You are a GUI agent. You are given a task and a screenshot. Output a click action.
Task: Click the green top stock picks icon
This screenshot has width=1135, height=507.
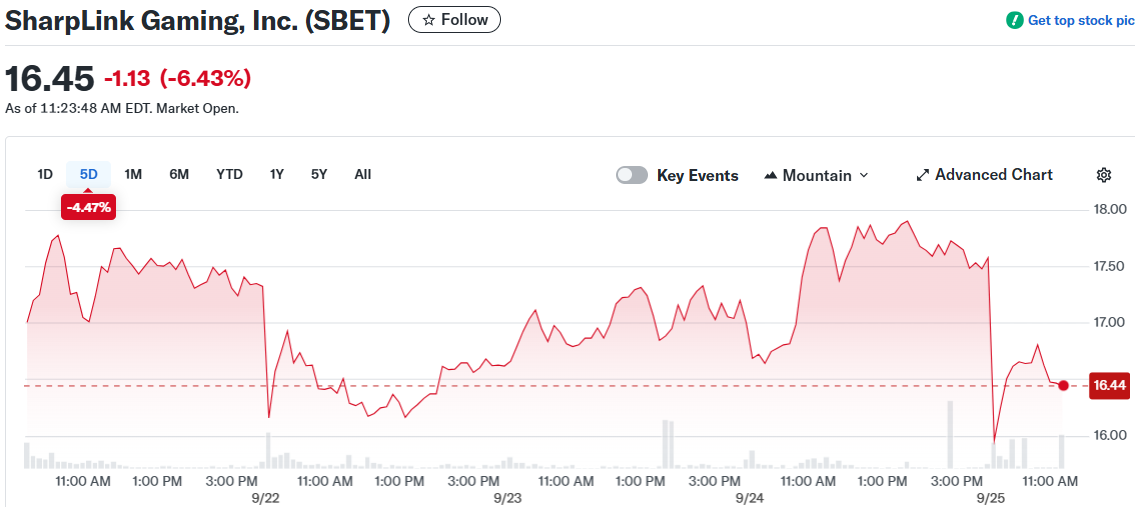(x=1015, y=20)
